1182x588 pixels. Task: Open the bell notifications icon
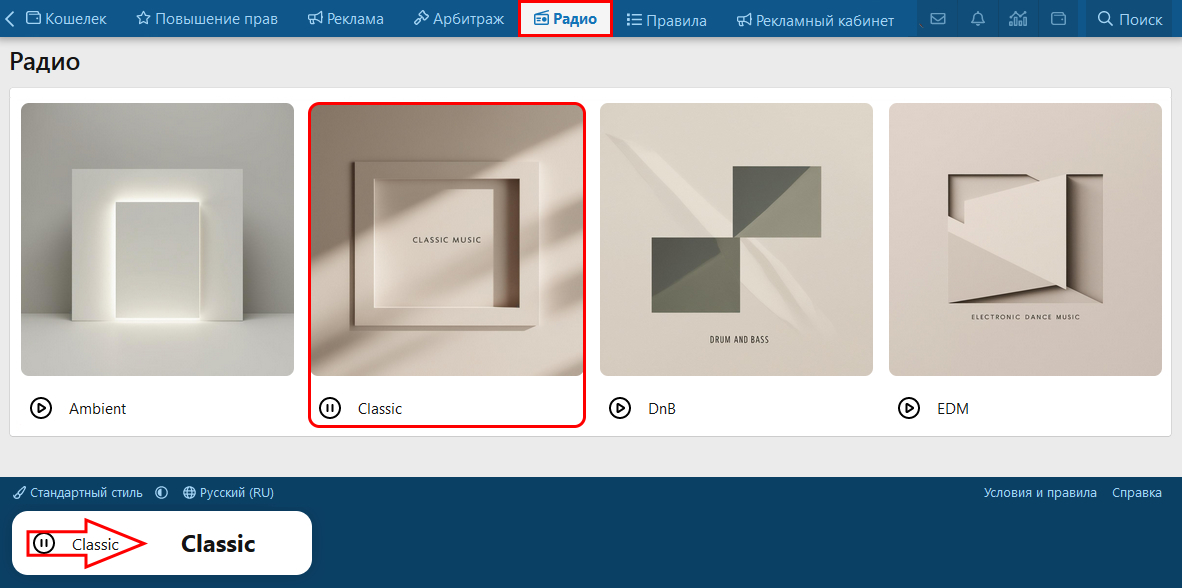pyautogui.click(x=978, y=19)
